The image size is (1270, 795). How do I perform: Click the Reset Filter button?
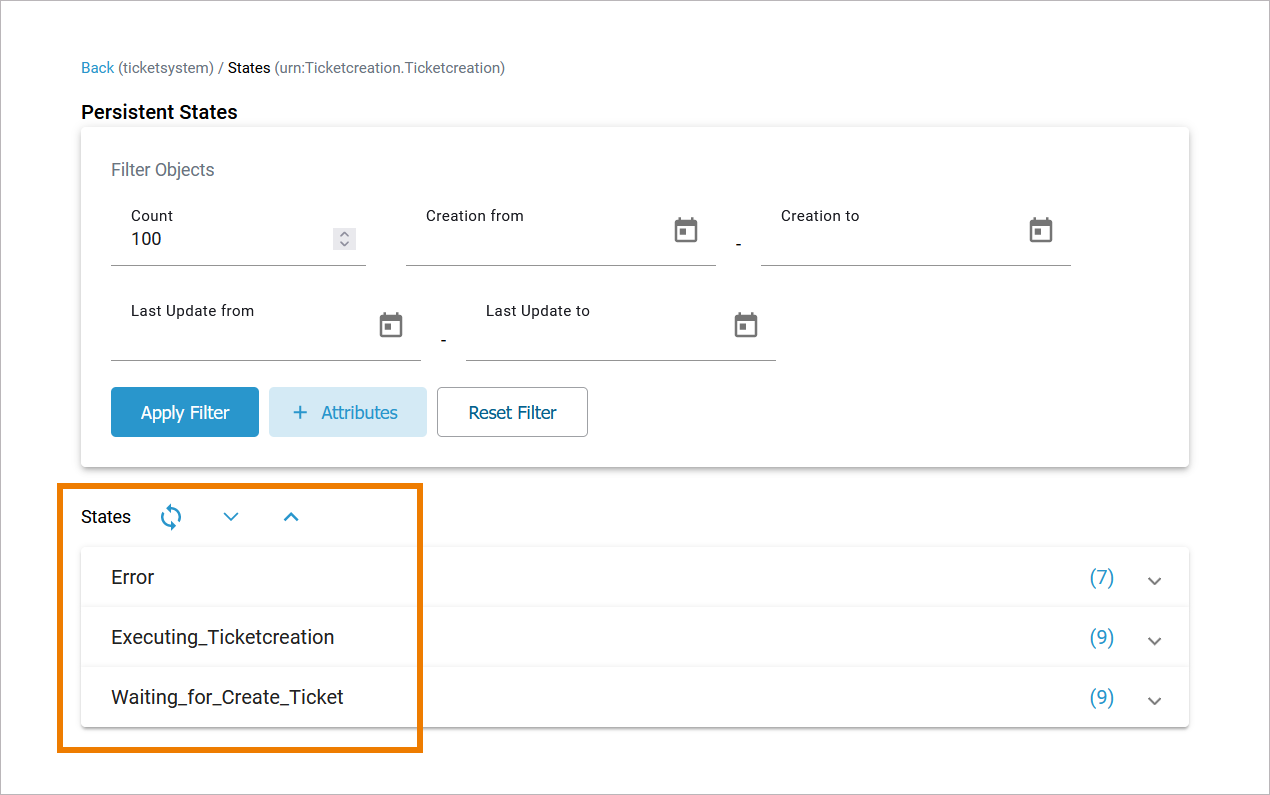512,412
